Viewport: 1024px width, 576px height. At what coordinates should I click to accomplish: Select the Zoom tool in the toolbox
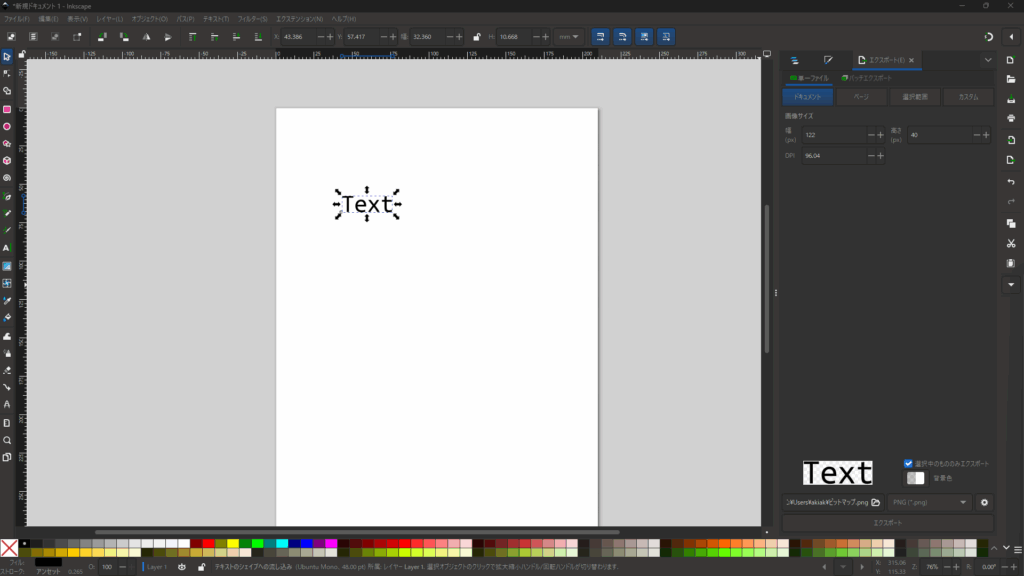click(7, 440)
